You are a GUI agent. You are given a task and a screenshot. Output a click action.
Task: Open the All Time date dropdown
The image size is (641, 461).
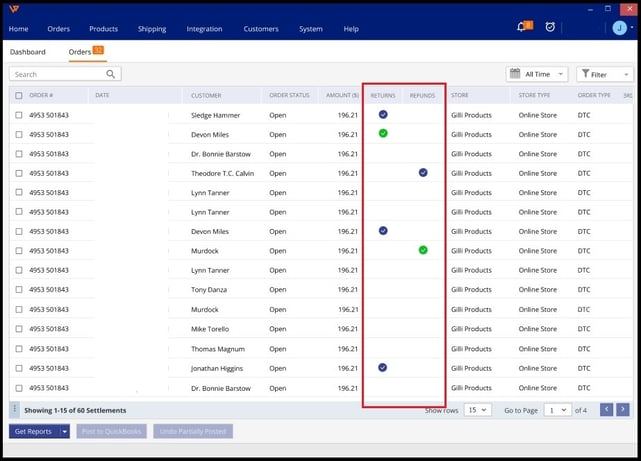[537, 74]
